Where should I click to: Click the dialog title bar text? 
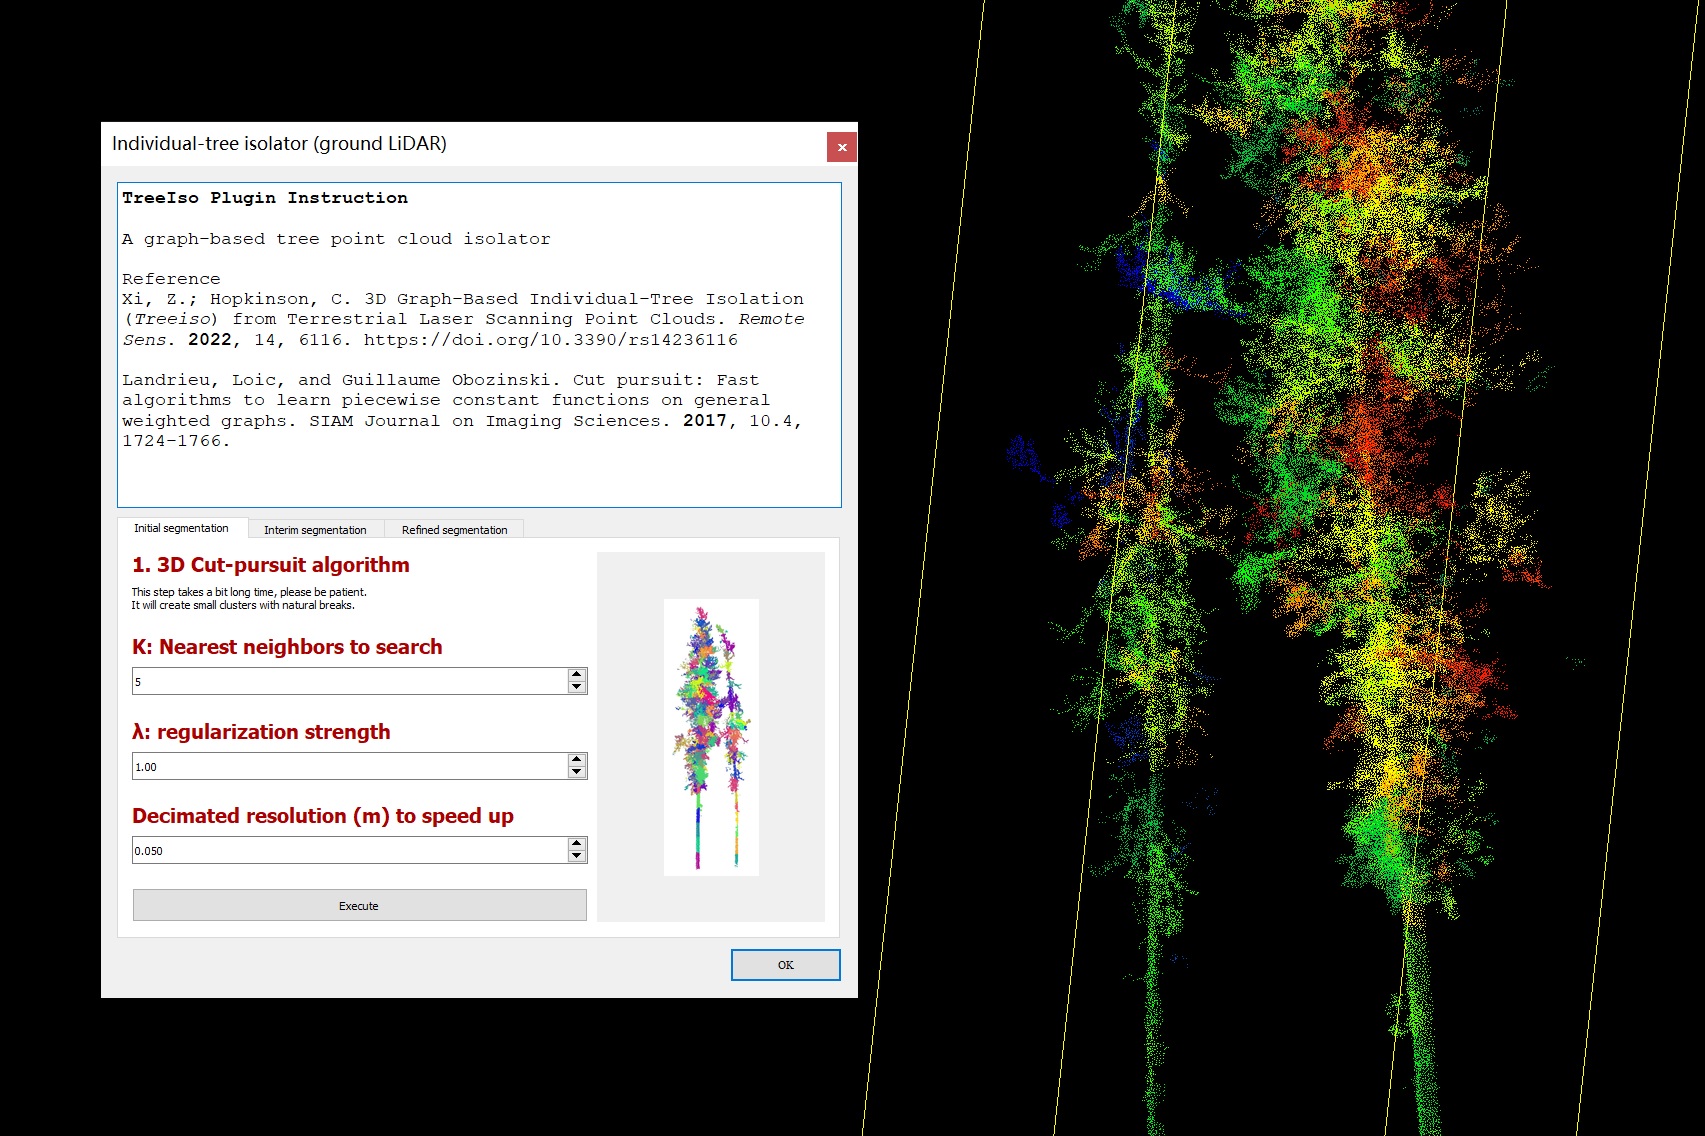(x=279, y=144)
